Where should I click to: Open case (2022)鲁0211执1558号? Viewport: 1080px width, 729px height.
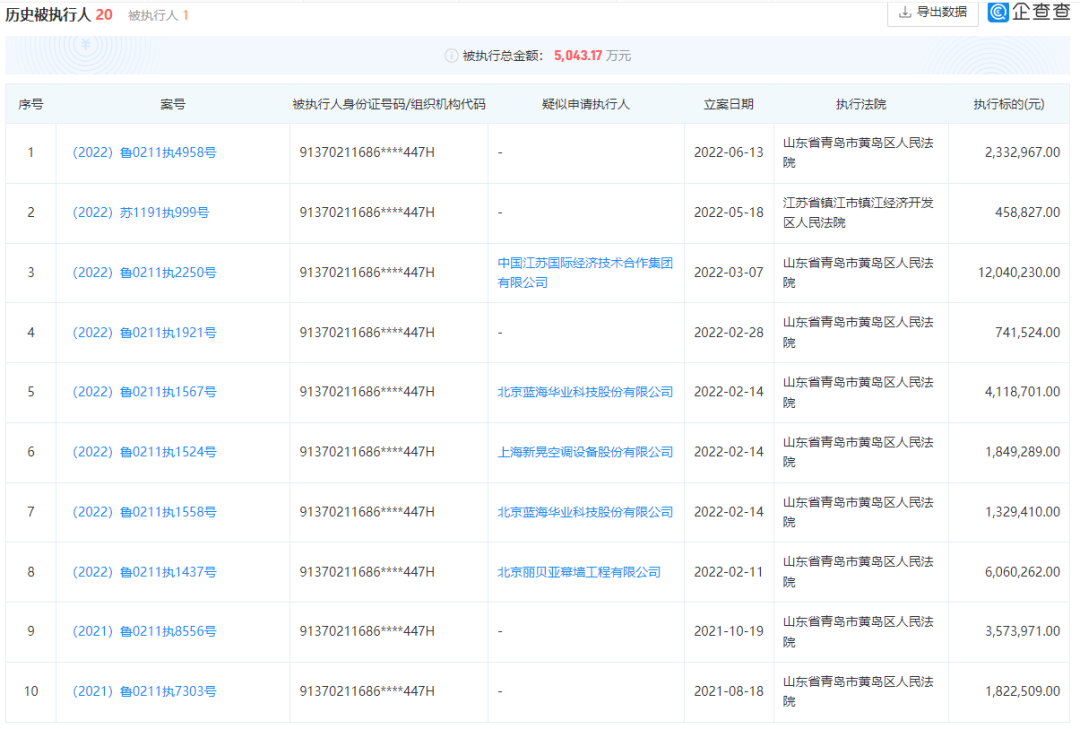(x=144, y=513)
